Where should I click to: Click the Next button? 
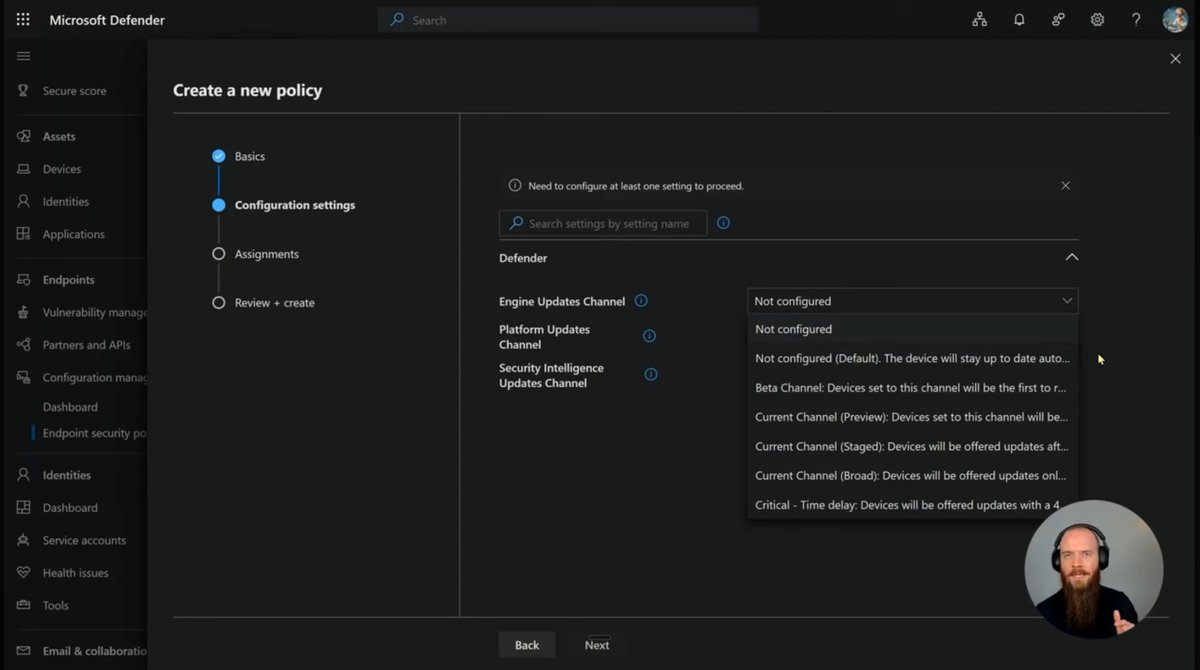click(x=597, y=645)
